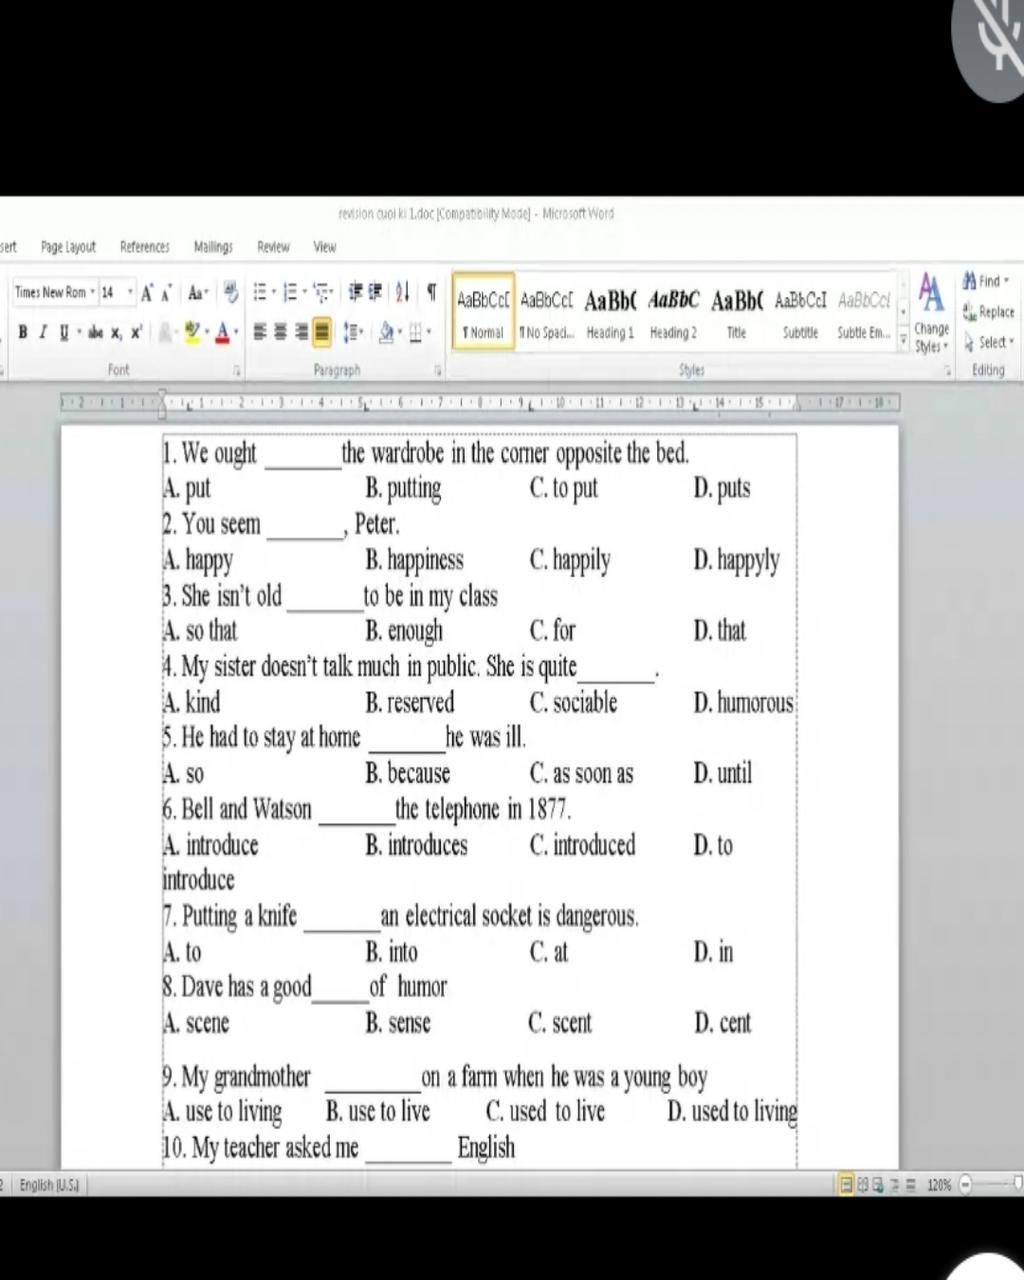Image resolution: width=1024 pixels, height=1280 pixels.
Task: Click the Grow Font icon
Action: pos(147,293)
